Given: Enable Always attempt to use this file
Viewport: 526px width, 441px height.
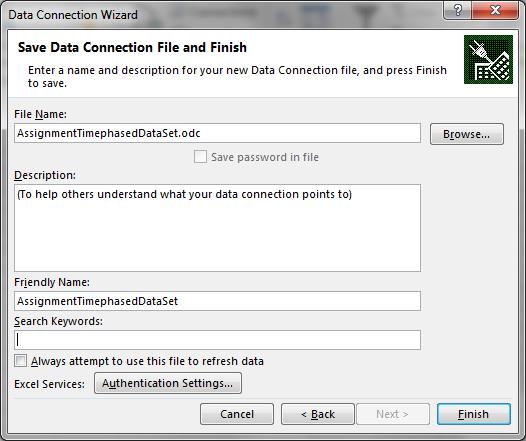Looking at the screenshot, I should pyautogui.click(x=20, y=361).
